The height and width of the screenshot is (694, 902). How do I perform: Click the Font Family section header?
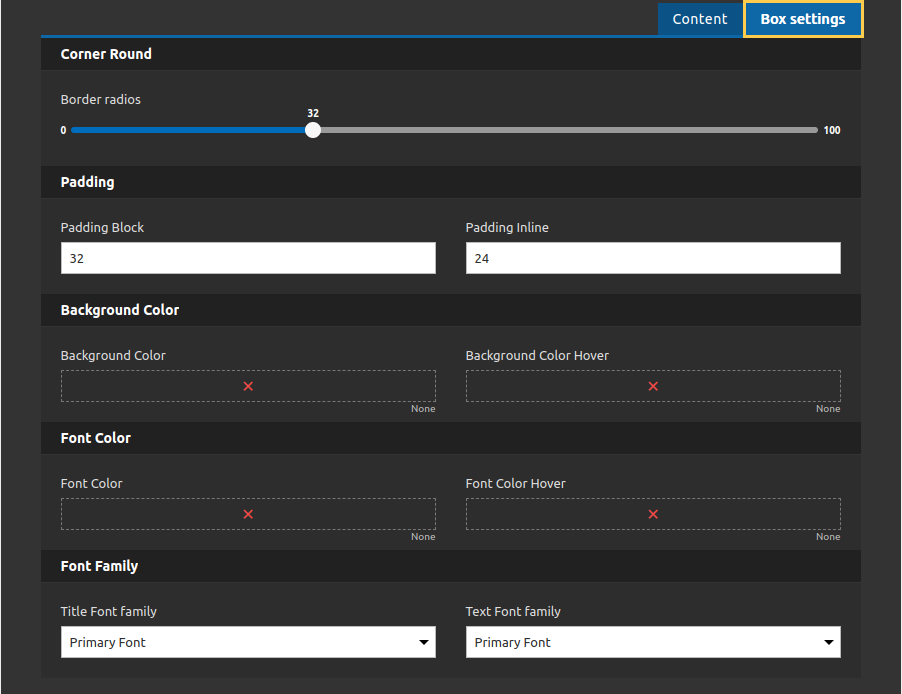(x=451, y=566)
